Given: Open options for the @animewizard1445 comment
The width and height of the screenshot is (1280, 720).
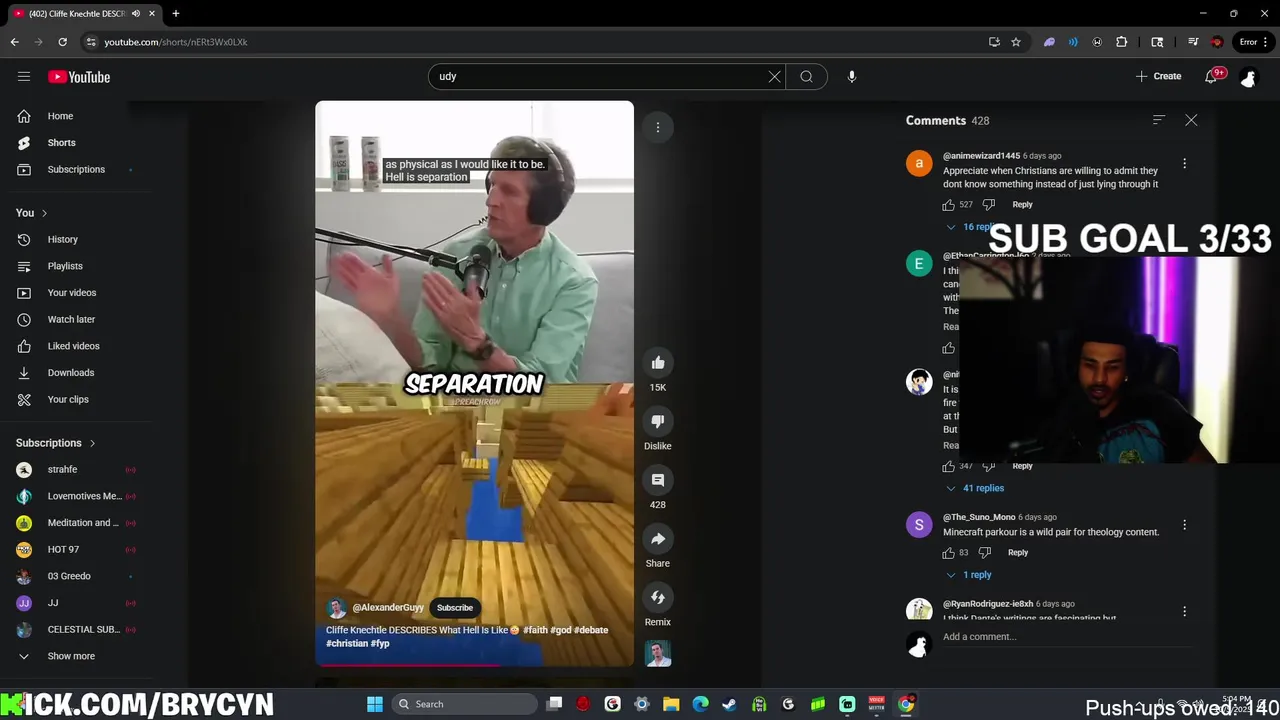Looking at the screenshot, I should (1185, 163).
